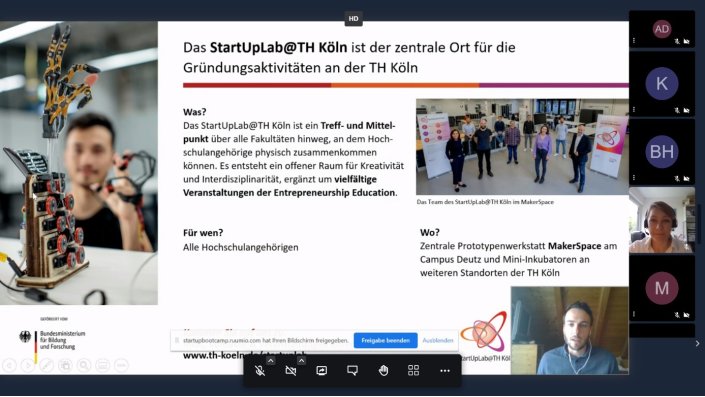The width and height of the screenshot is (705, 397).
Task: Open the options menu on the AD tile
Action: 634,40
